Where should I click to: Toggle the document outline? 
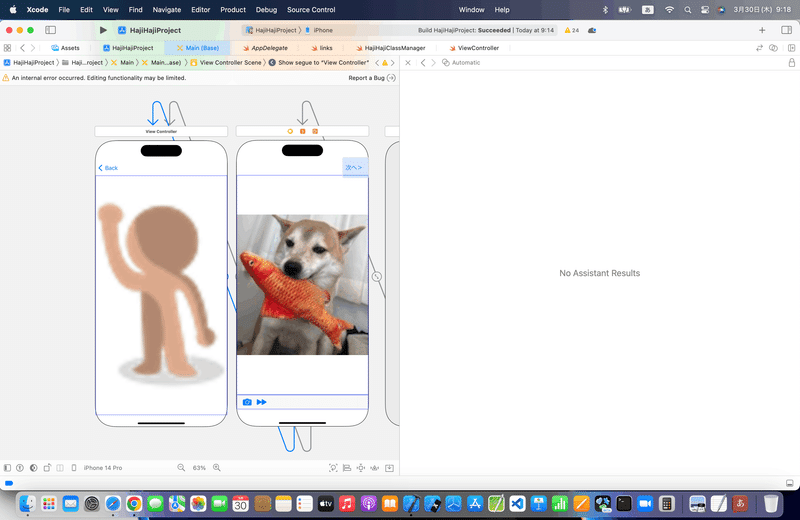7,467
